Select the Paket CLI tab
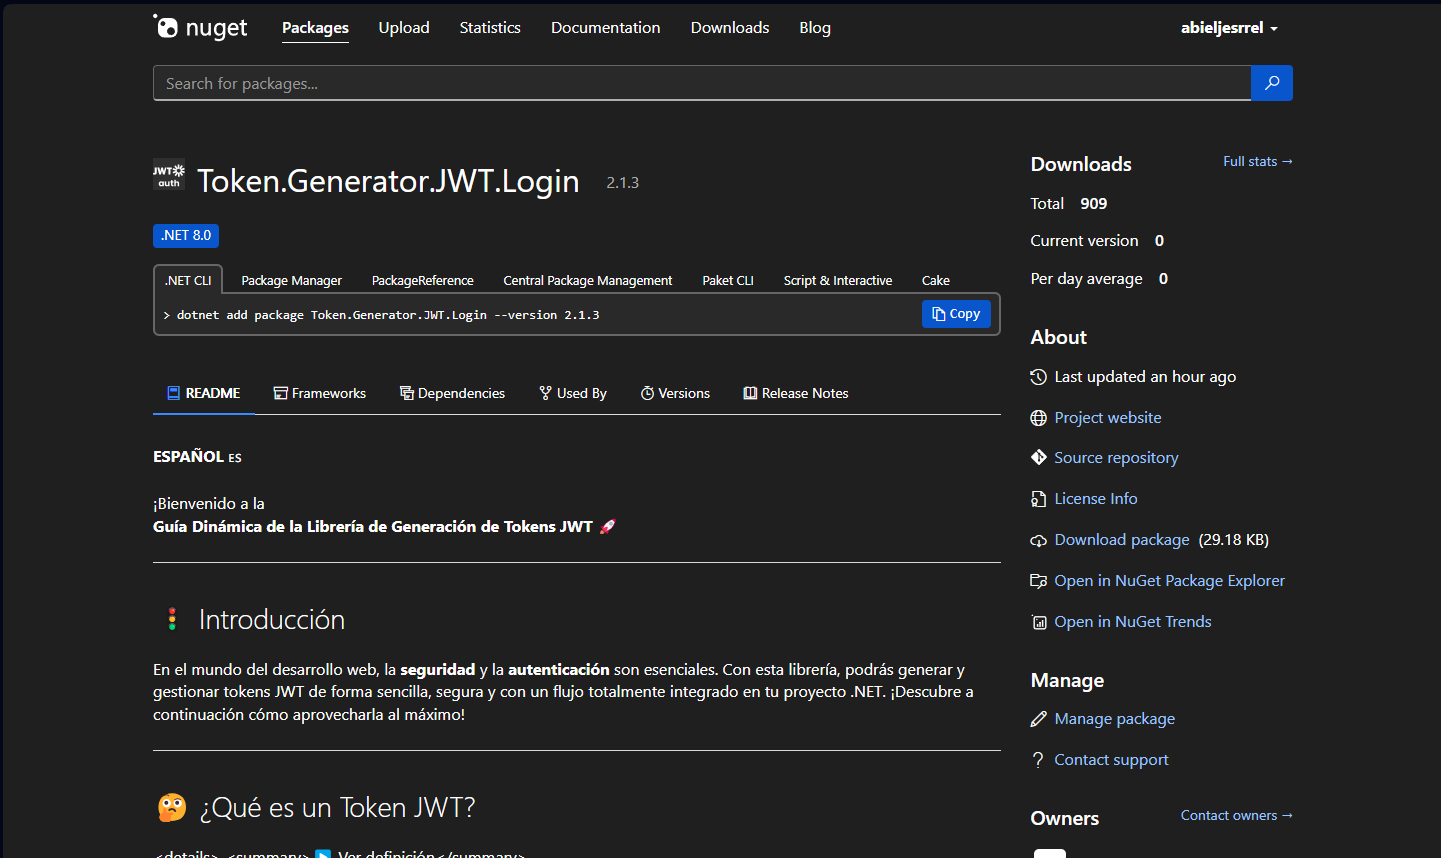The image size is (1441, 858). coord(727,280)
